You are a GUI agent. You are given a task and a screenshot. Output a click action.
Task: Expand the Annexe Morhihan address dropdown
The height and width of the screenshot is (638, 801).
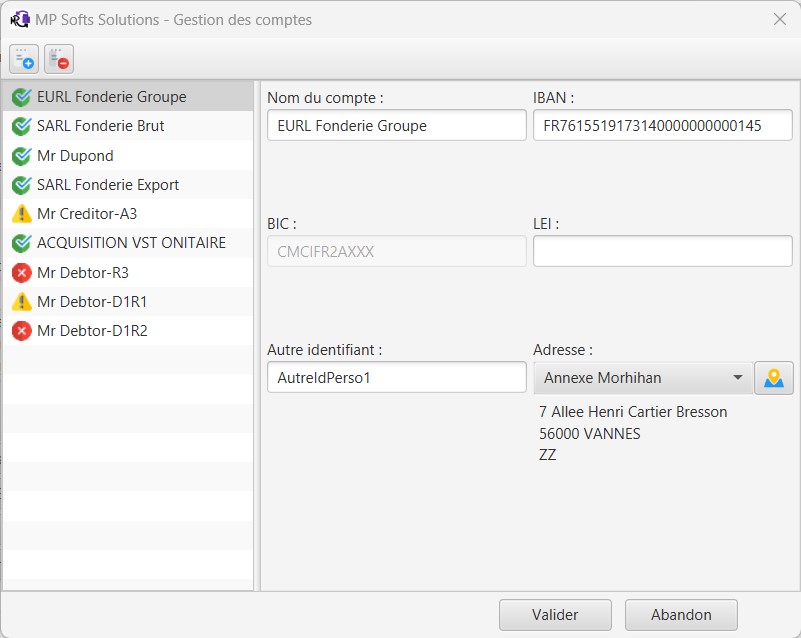pyautogui.click(x=643, y=378)
